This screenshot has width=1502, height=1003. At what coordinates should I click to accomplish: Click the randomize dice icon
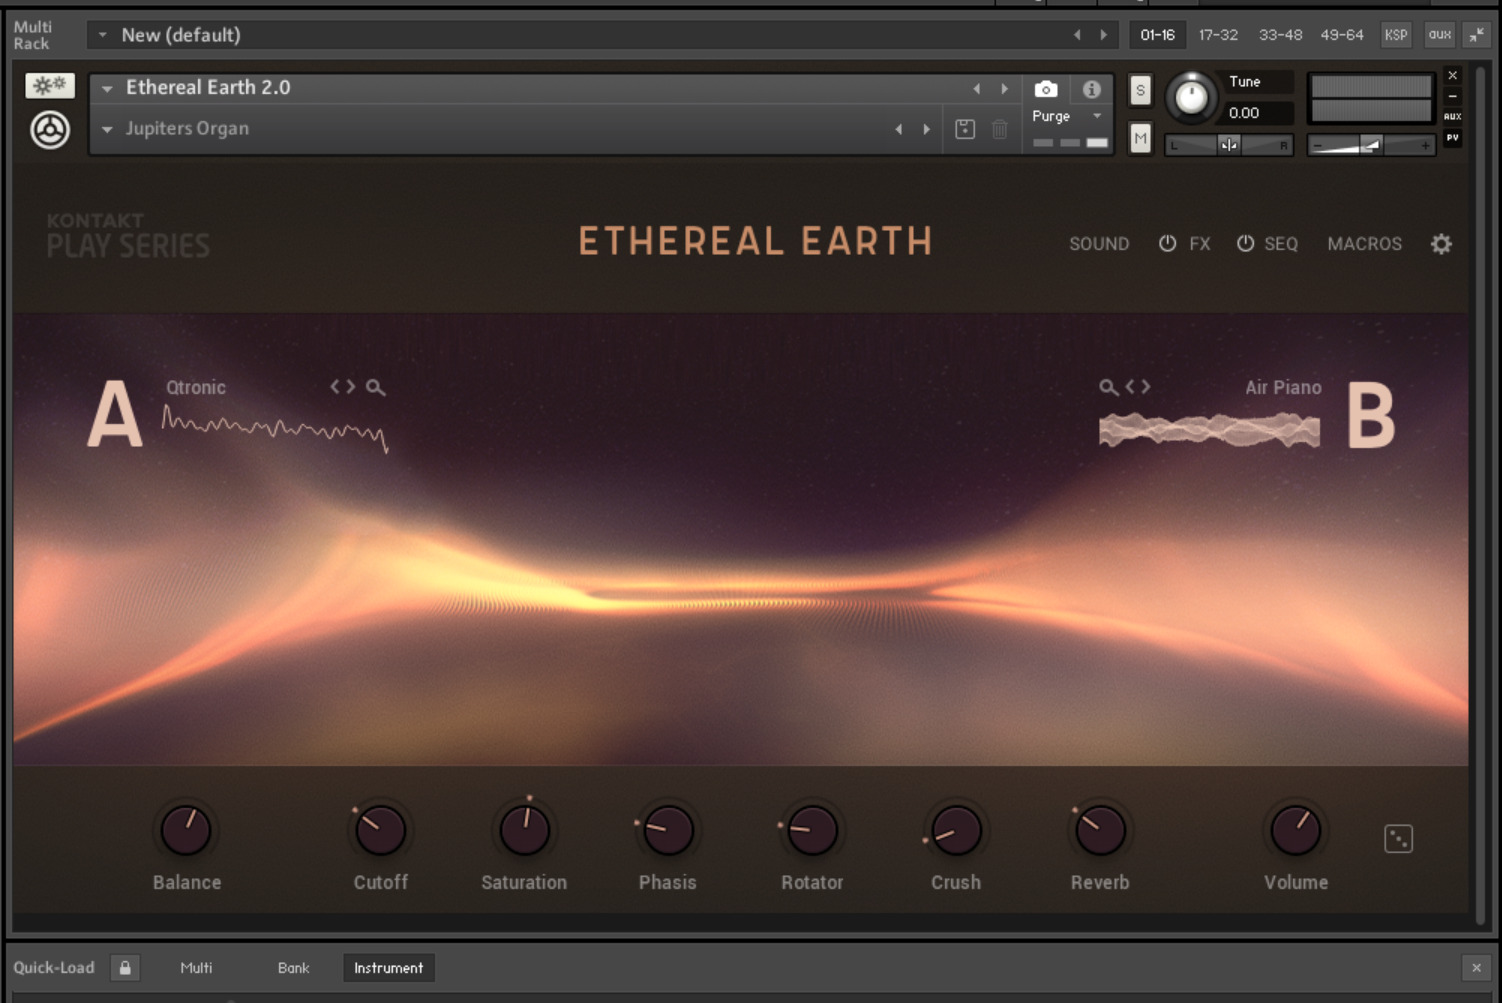1398,838
